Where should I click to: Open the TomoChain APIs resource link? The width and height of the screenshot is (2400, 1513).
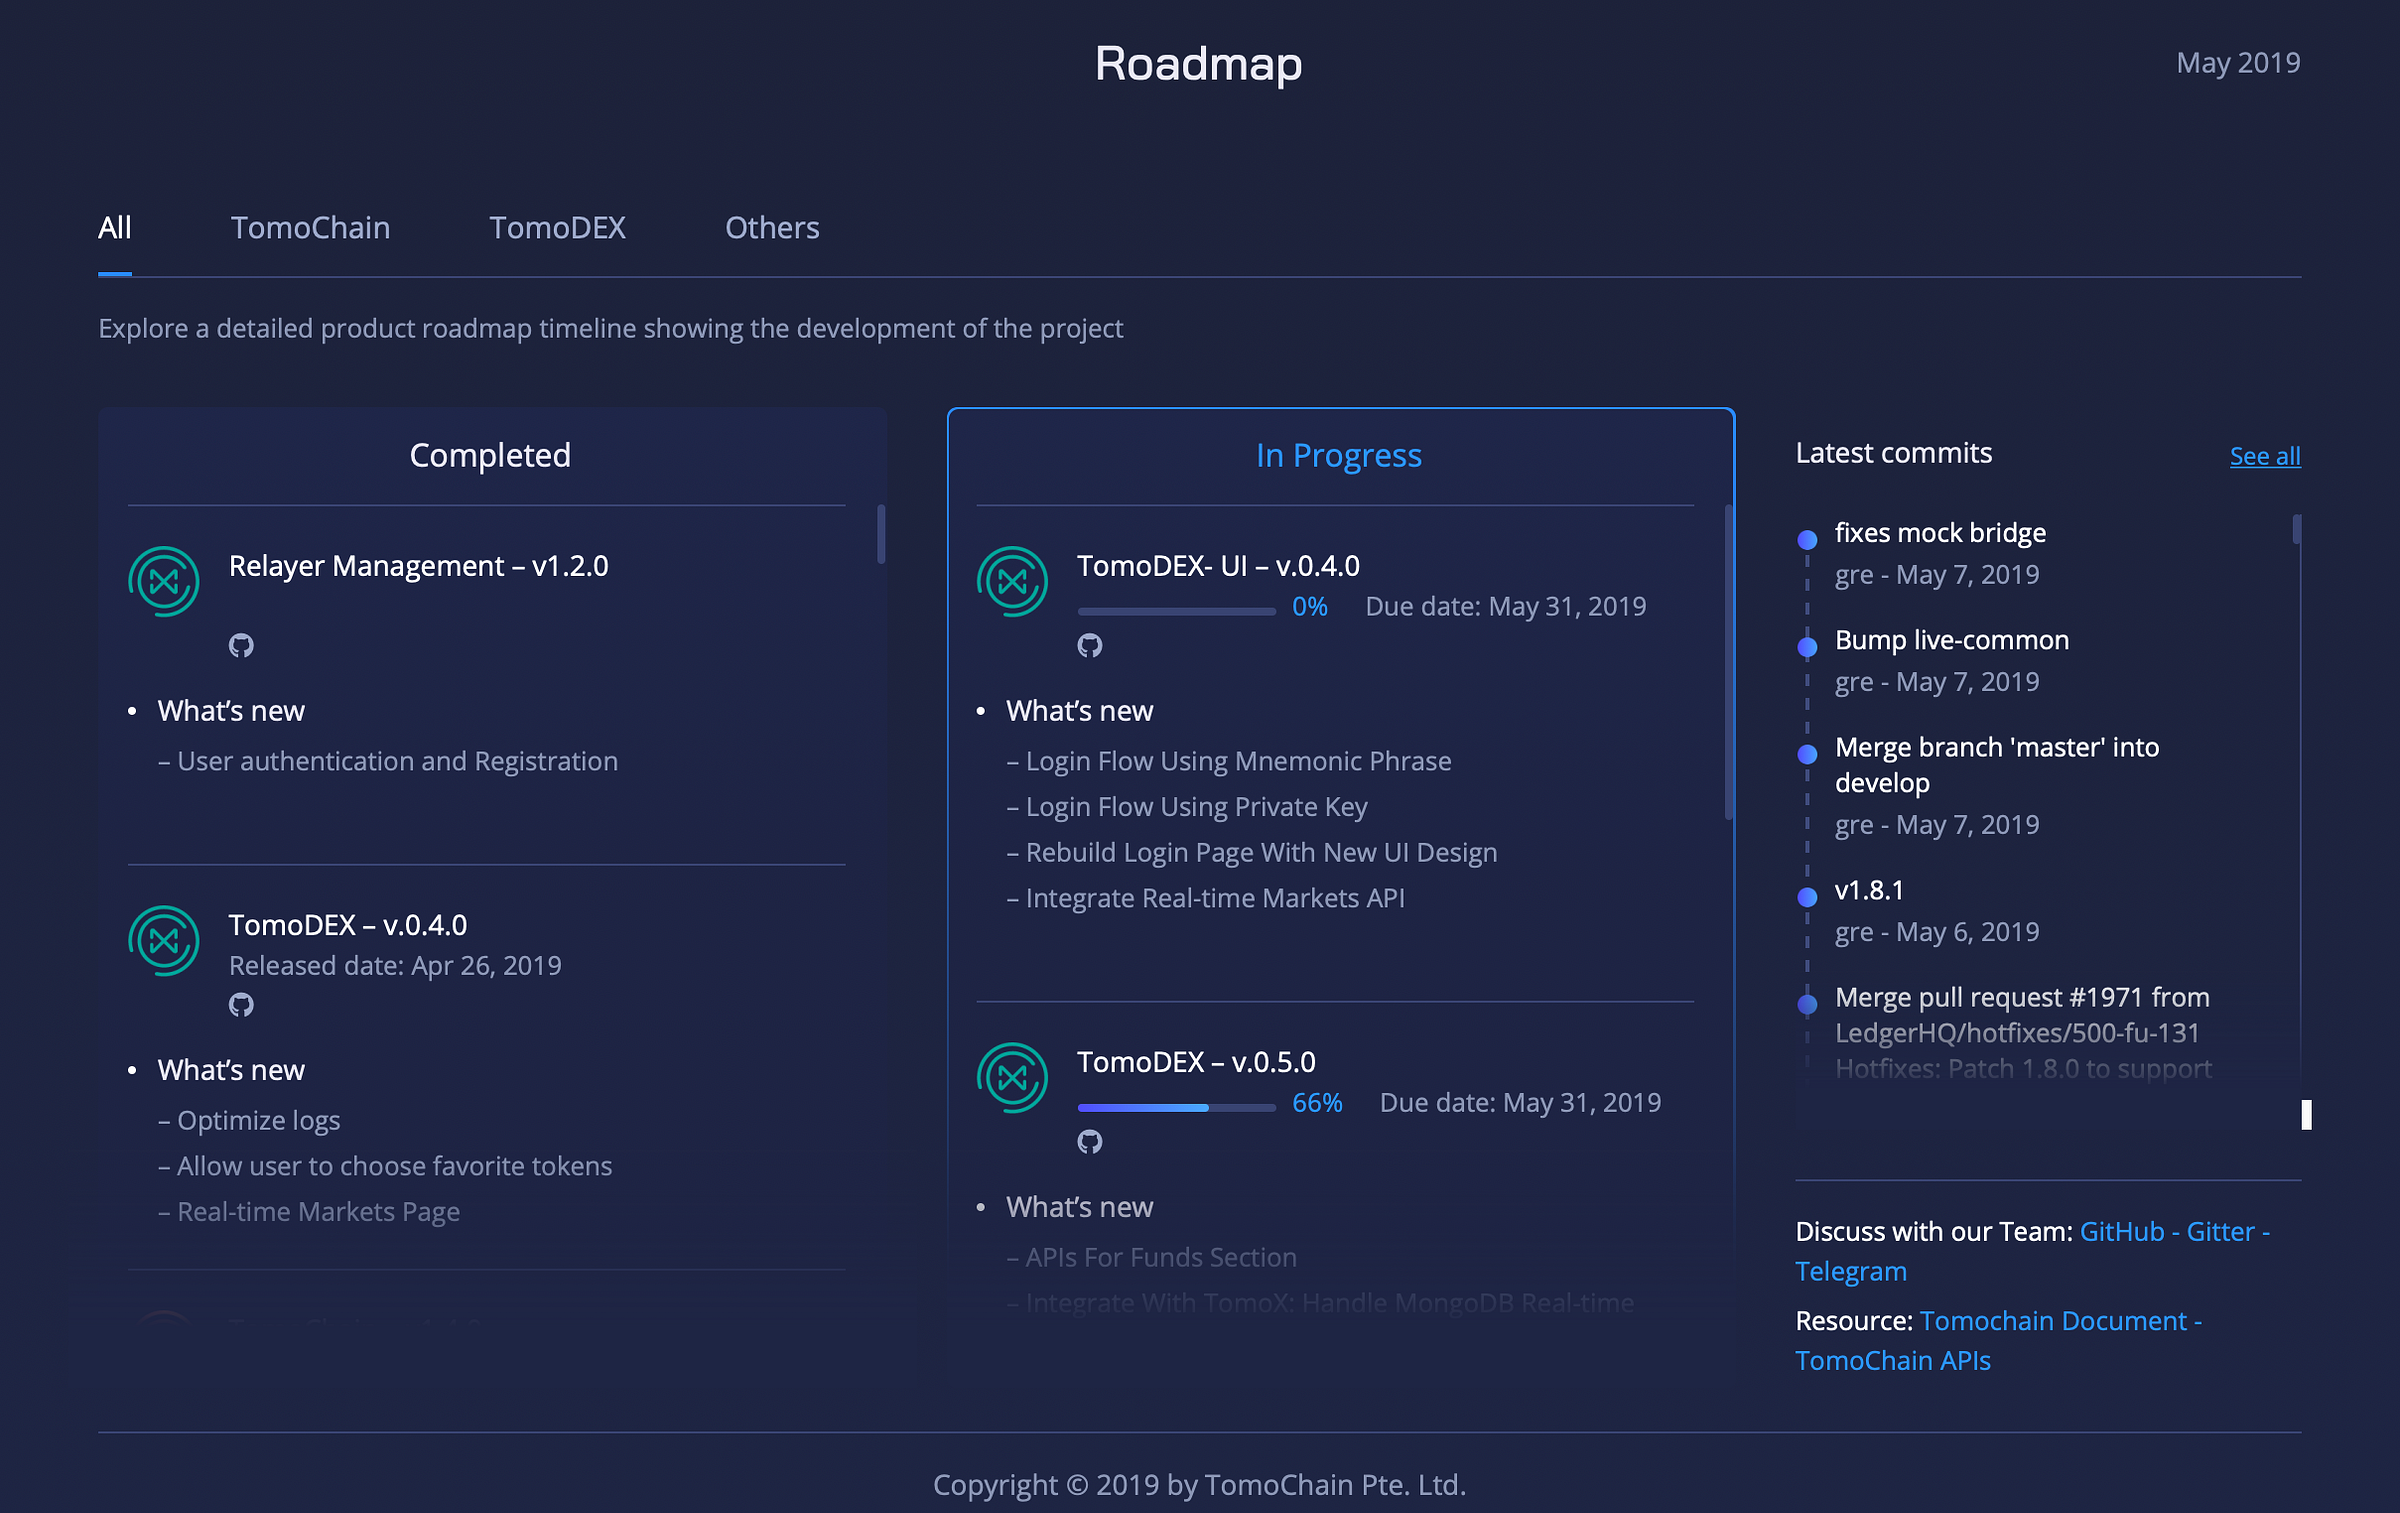point(1892,1360)
